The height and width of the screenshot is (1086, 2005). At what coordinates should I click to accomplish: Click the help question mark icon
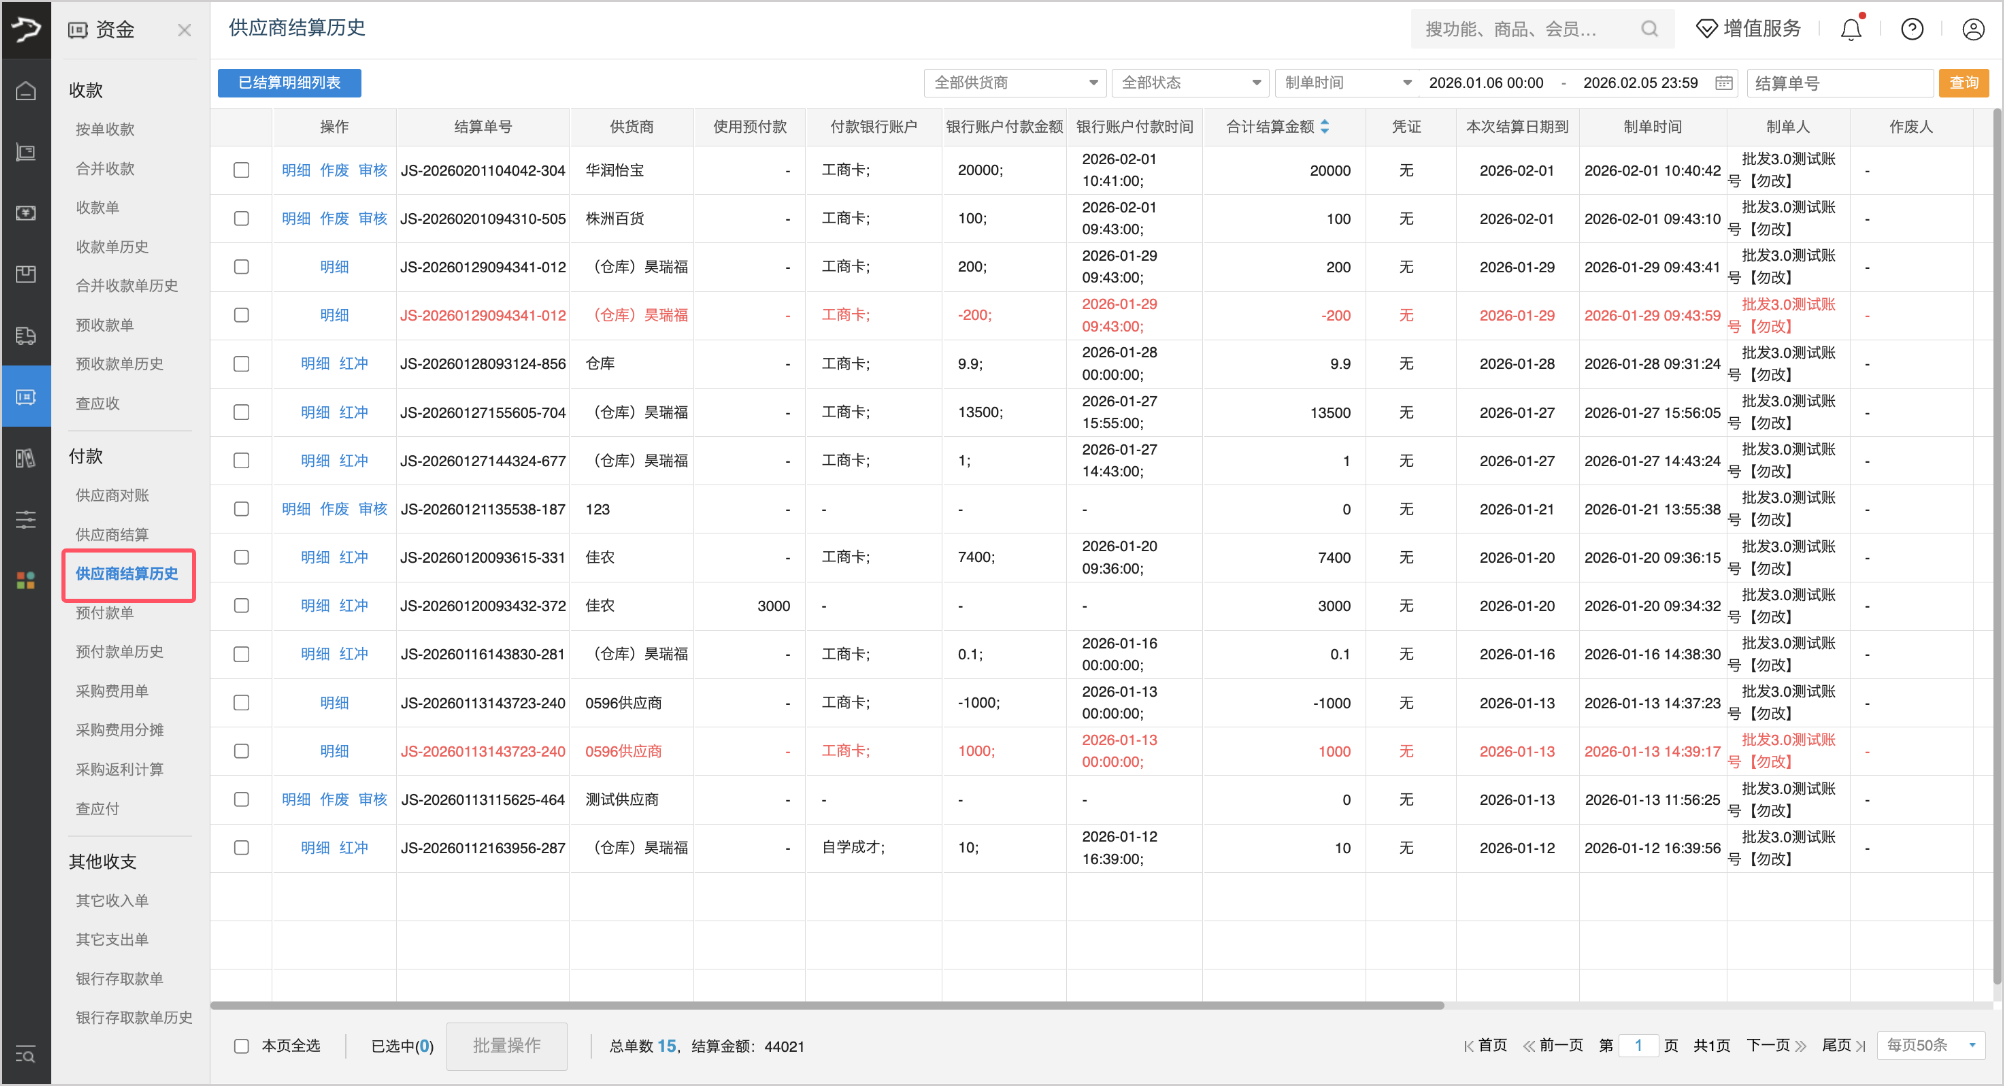click(1912, 29)
